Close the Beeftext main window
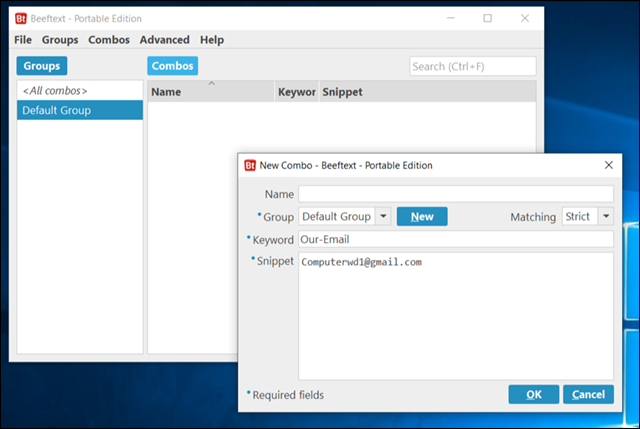The width and height of the screenshot is (640, 429). [525, 18]
